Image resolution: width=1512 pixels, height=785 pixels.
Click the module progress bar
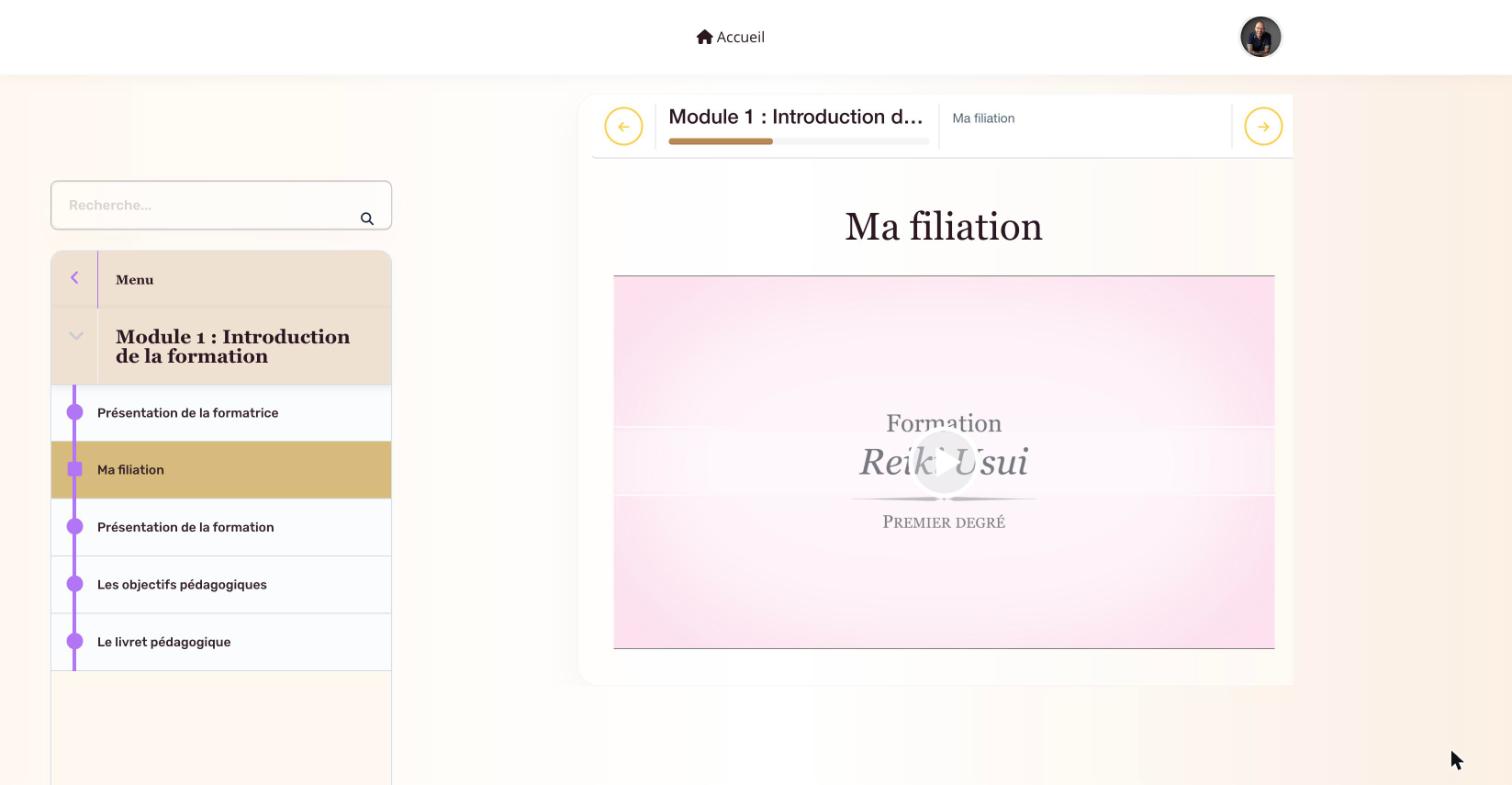pos(799,141)
